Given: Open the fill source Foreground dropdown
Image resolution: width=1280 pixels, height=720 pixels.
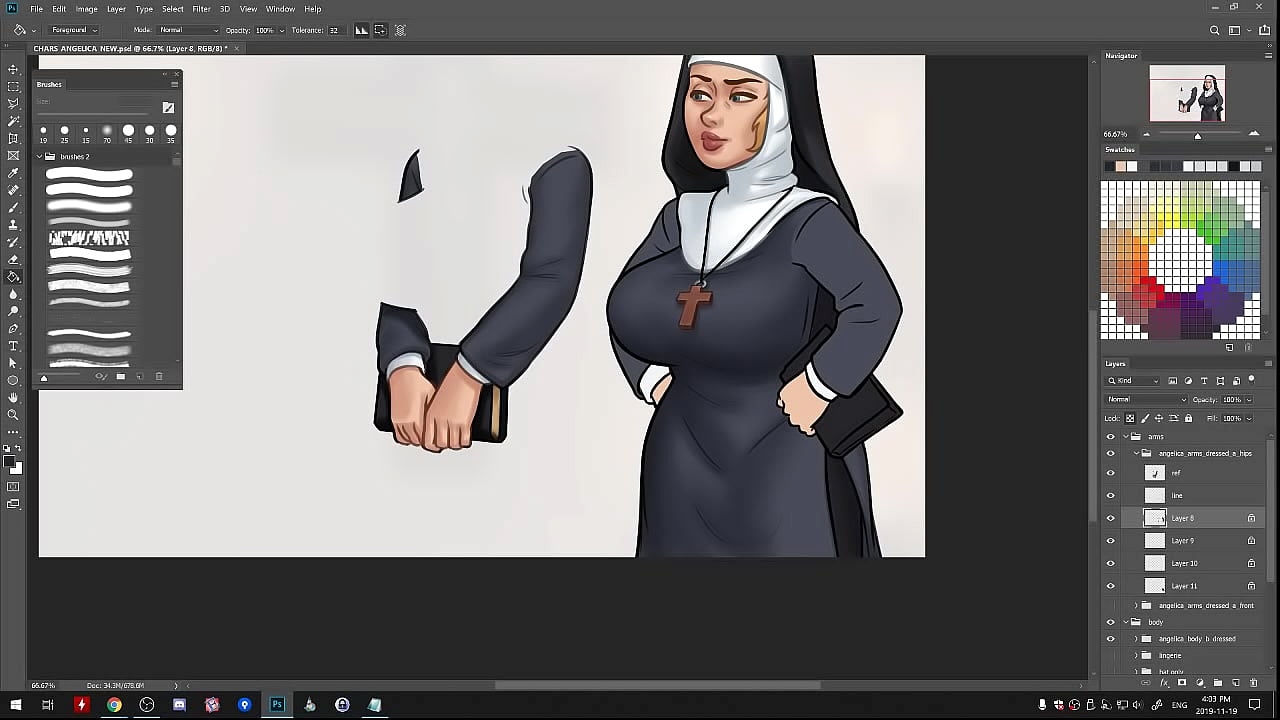Looking at the screenshot, I should 74,30.
